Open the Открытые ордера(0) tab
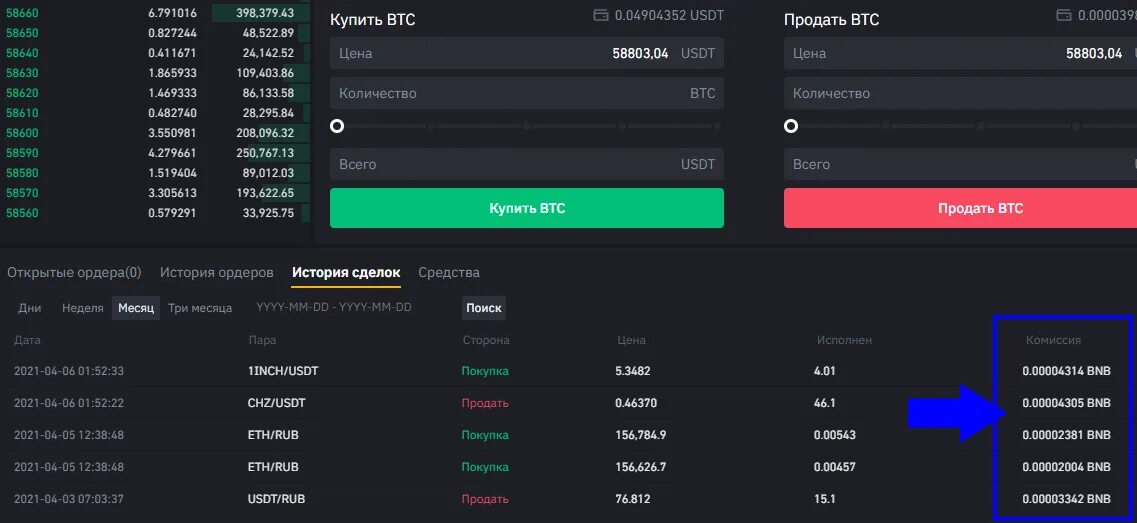Screen dimensions: 1137x523 74,272
